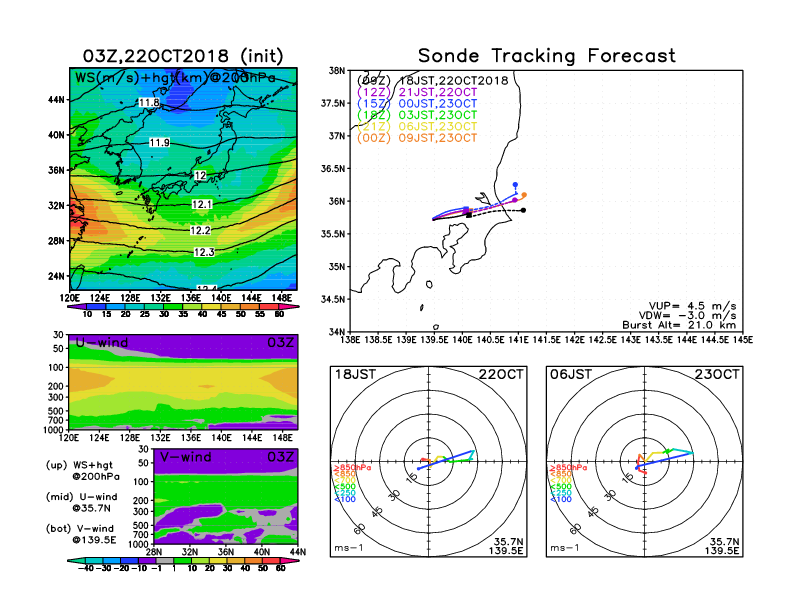Click the "(up) WS+hgt @200hPa" caption
The height and width of the screenshot is (612, 792).
click(83, 471)
